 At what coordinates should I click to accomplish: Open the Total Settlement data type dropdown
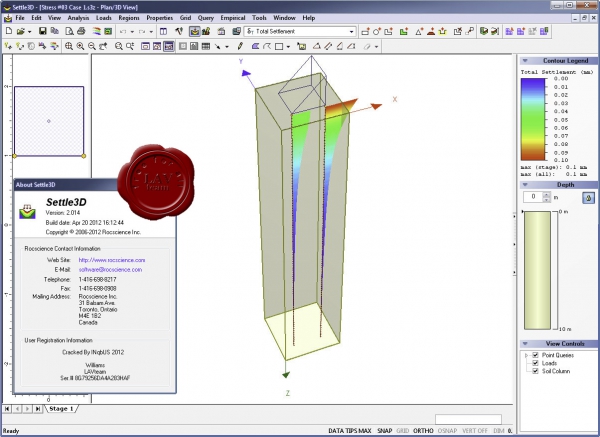351,31
